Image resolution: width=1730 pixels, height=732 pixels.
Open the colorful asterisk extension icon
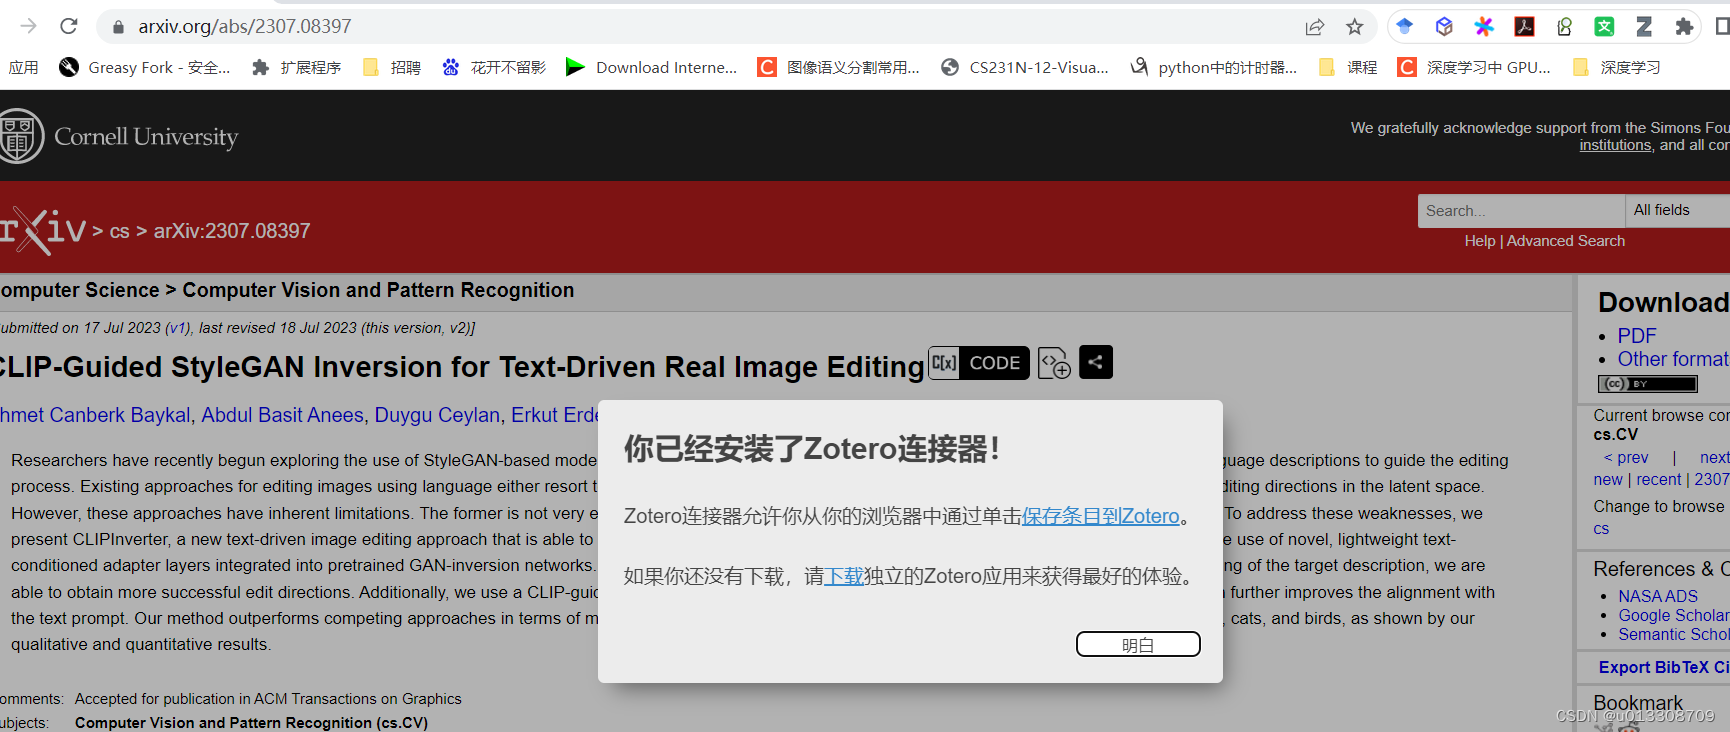pos(1484,27)
